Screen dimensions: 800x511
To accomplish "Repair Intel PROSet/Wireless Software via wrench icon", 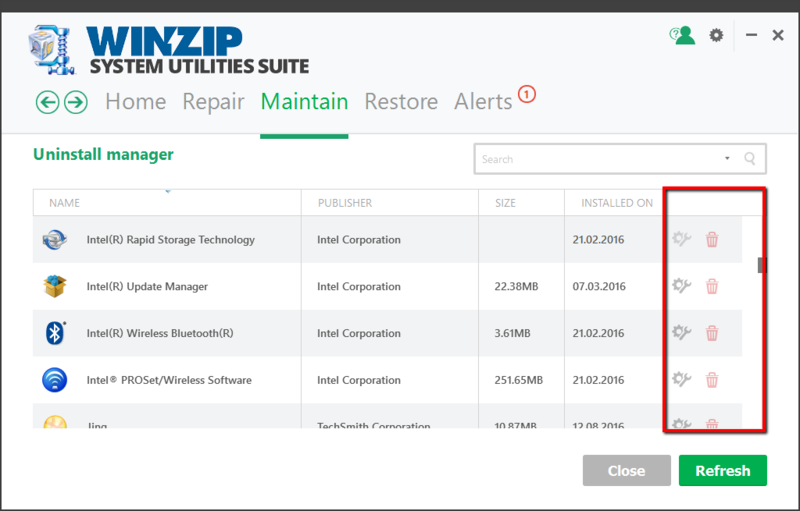I will point(681,379).
